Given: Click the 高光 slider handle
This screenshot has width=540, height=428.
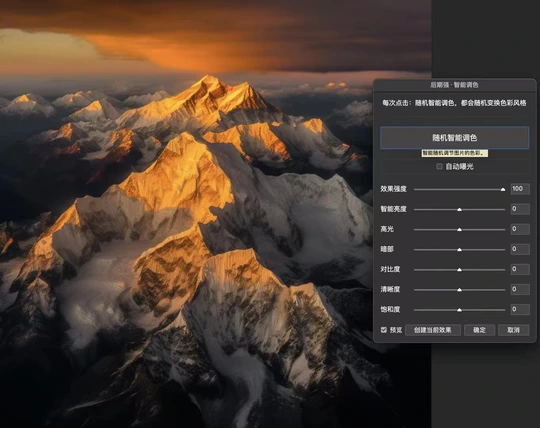Looking at the screenshot, I should click(x=459, y=229).
